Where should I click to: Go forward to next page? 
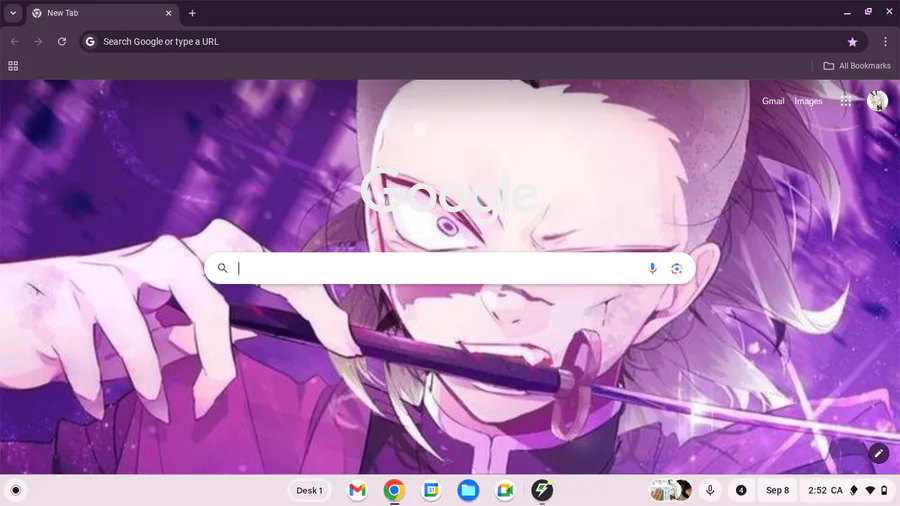pos(38,41)
